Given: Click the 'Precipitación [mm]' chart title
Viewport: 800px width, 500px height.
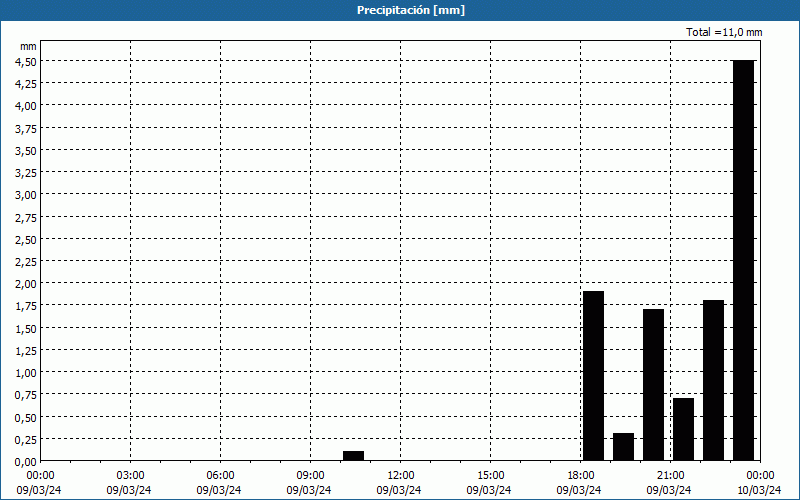Looking at the screenshot, I should click(411, 10).
